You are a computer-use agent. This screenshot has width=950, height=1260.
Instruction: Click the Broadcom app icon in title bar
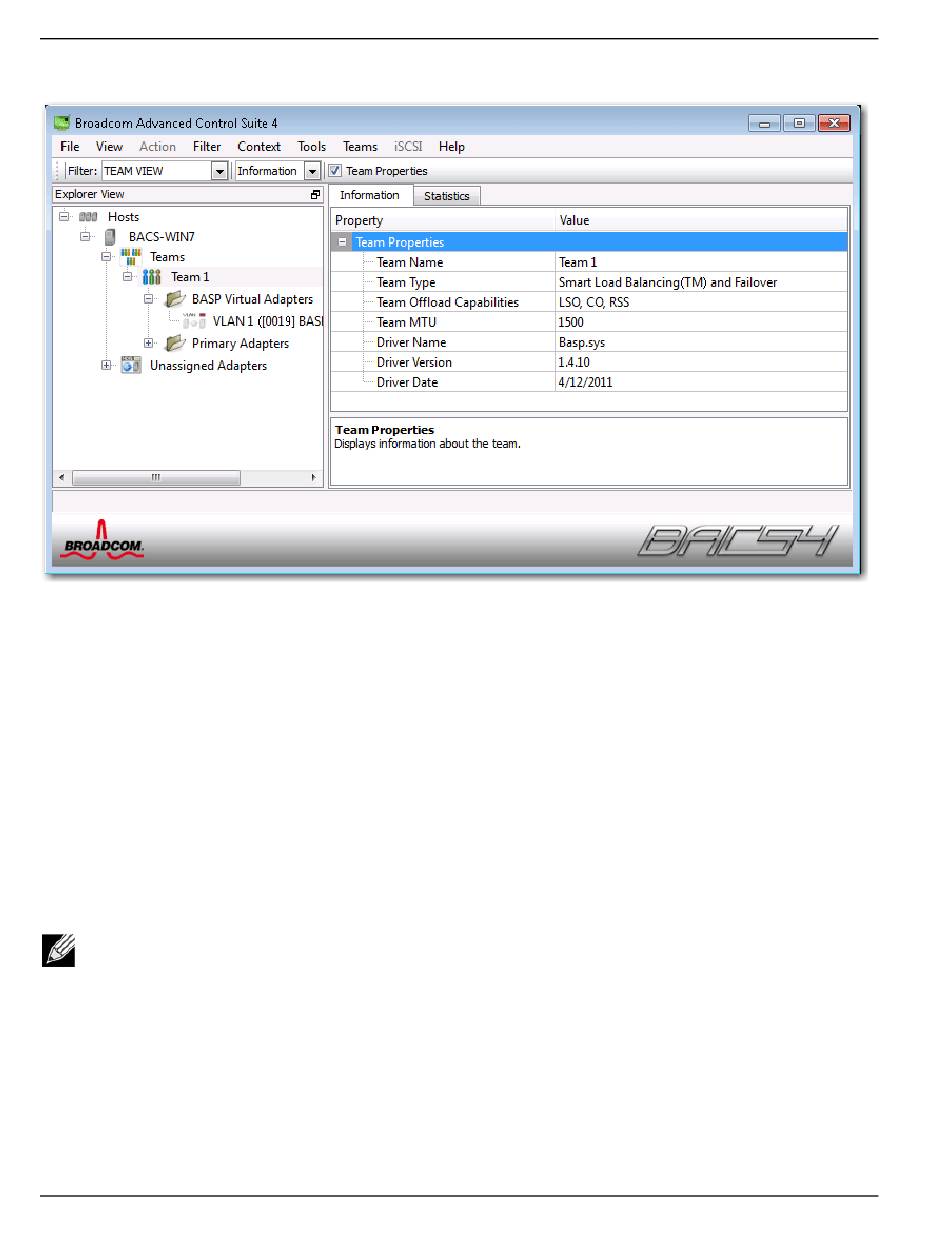click(x=62, y=123)
